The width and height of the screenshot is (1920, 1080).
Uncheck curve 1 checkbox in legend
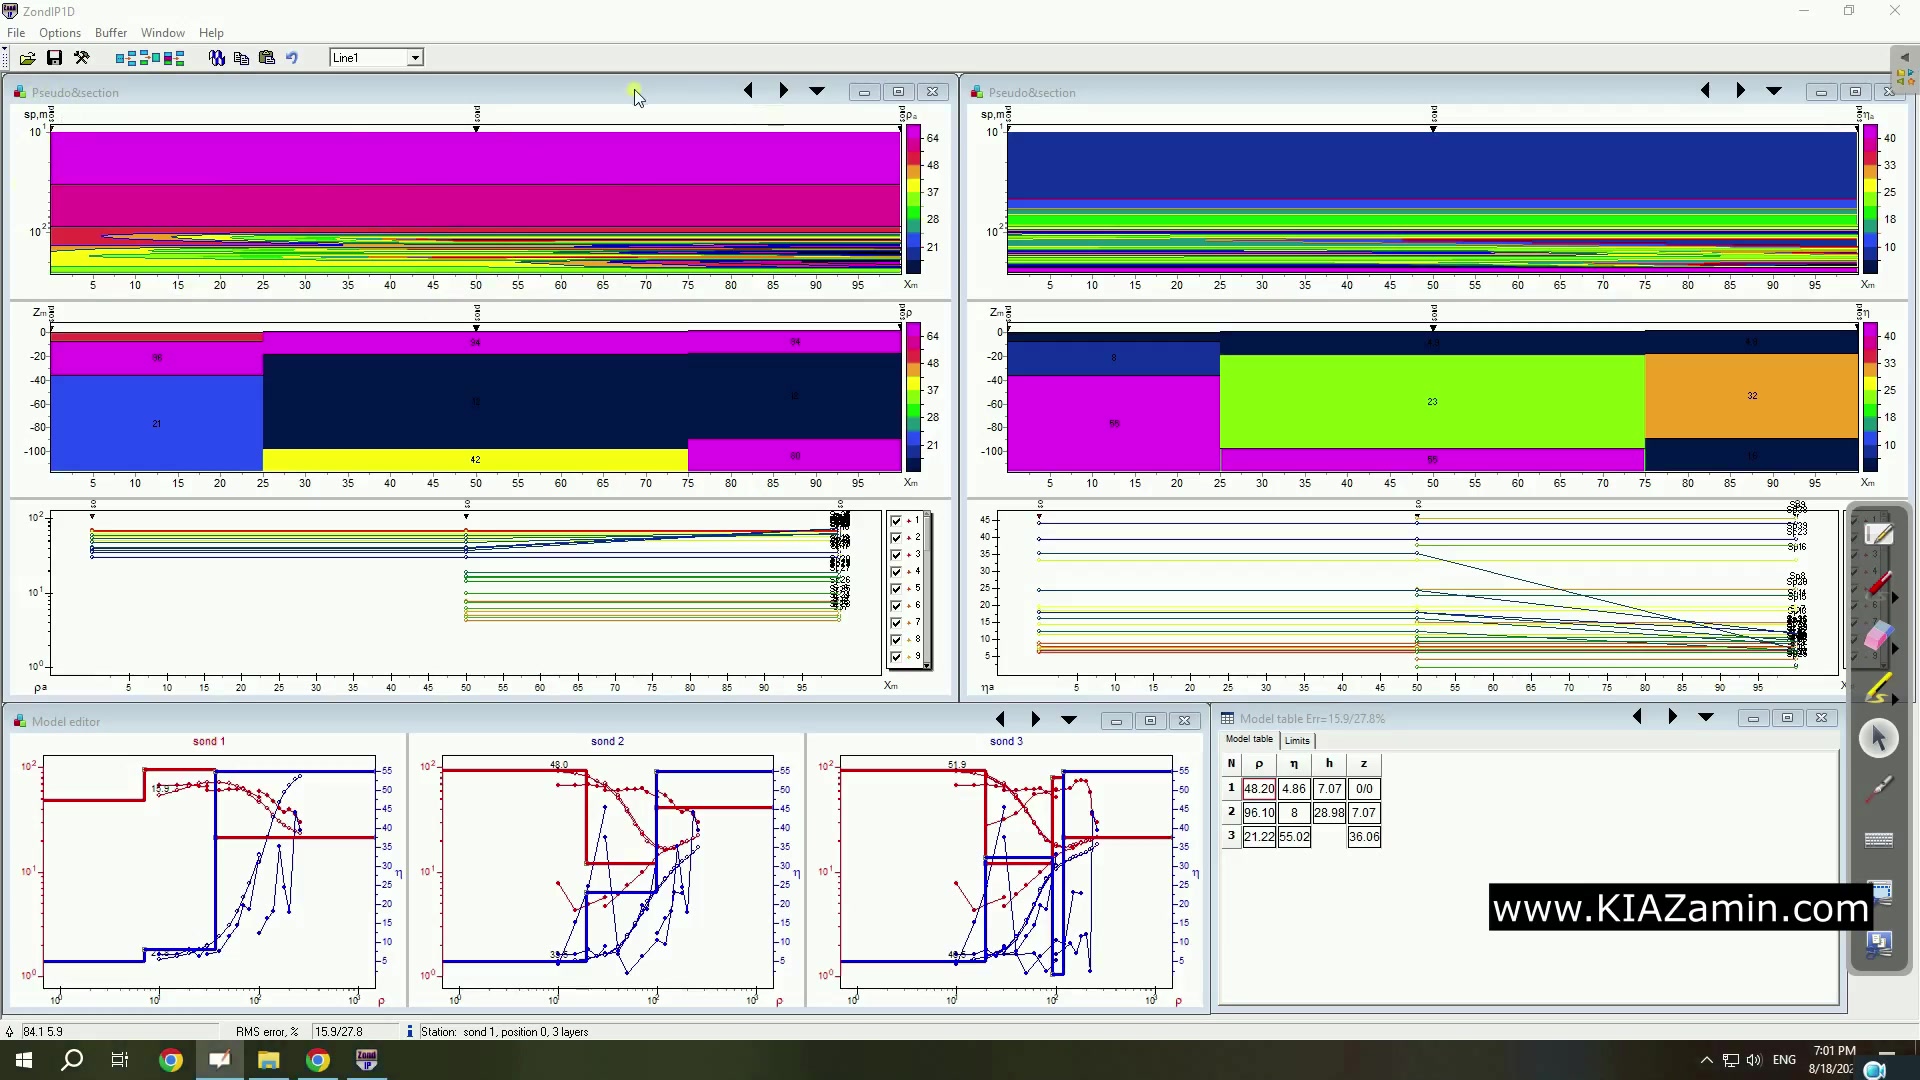(x=896, y=521)
